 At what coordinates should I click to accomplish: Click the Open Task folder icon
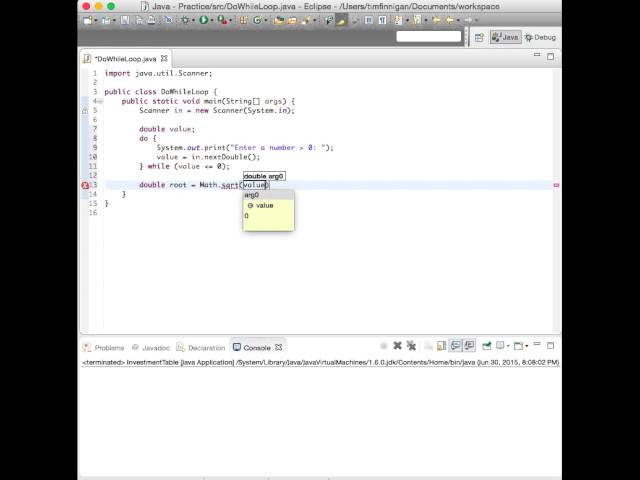292,20
